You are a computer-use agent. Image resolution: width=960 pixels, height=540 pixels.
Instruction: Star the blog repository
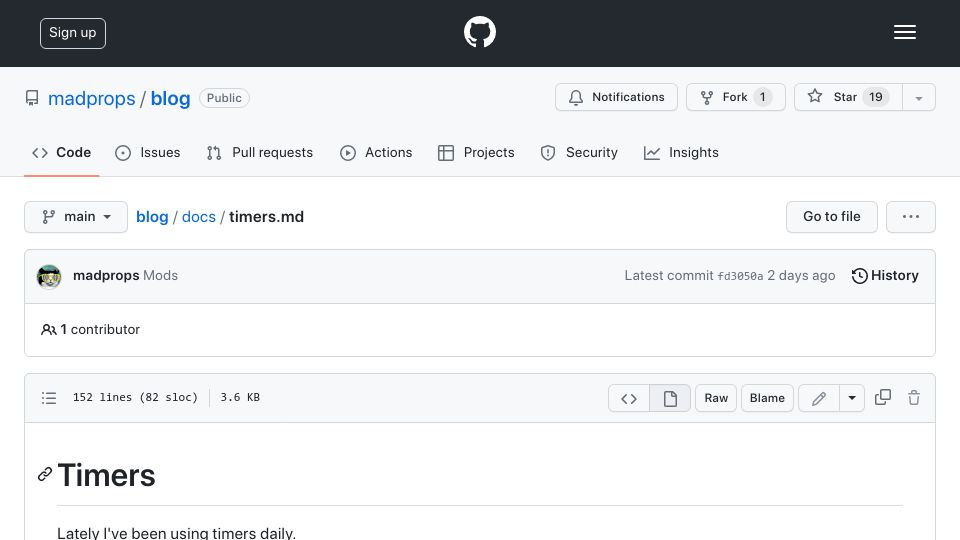pos(848,97)
